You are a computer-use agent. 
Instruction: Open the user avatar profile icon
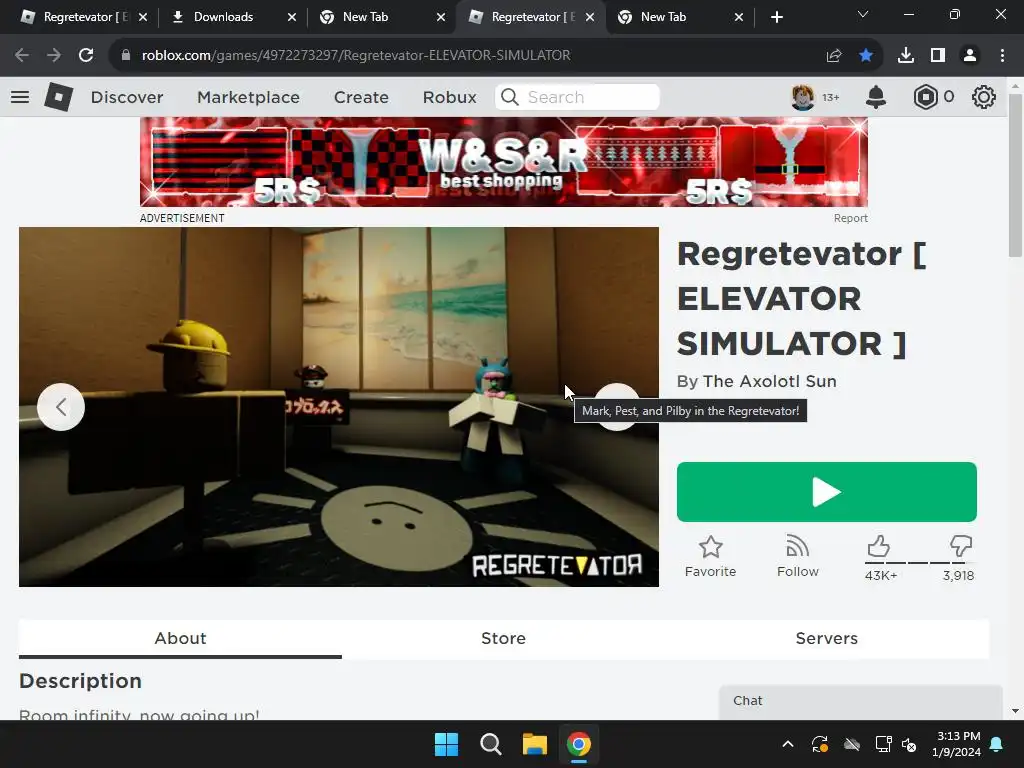[x=803, y=97]
